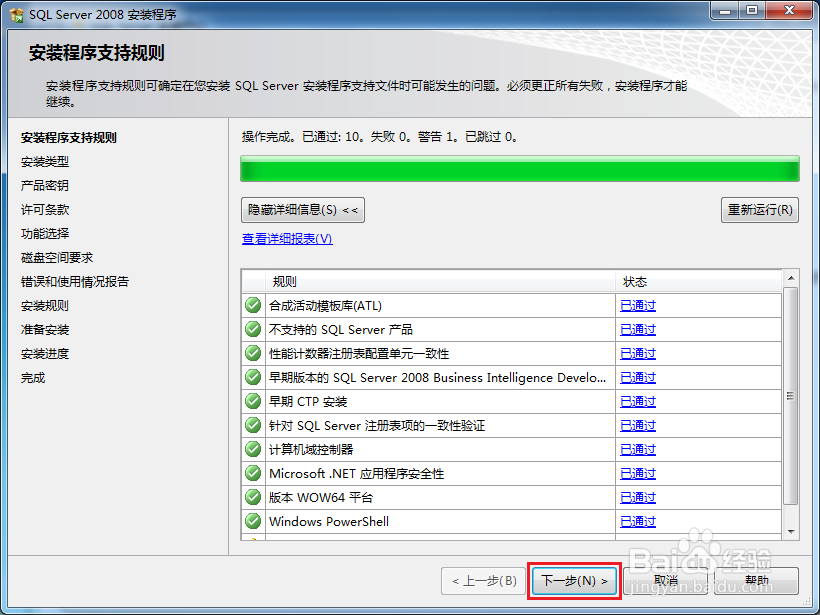Click the check icon next to 早期 CTP 安装
Image resolution: width=820 pixels, height=615 pixels.
click(x=252, y=401)
